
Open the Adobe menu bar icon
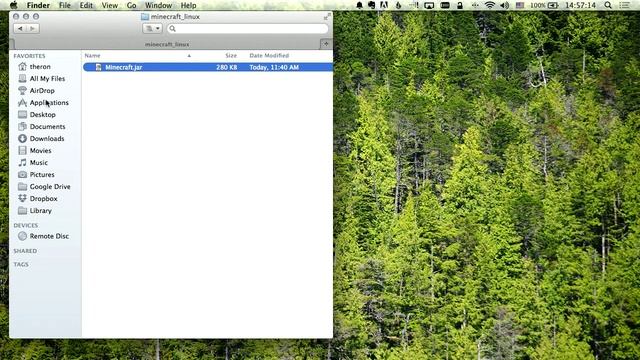[384, 5]
